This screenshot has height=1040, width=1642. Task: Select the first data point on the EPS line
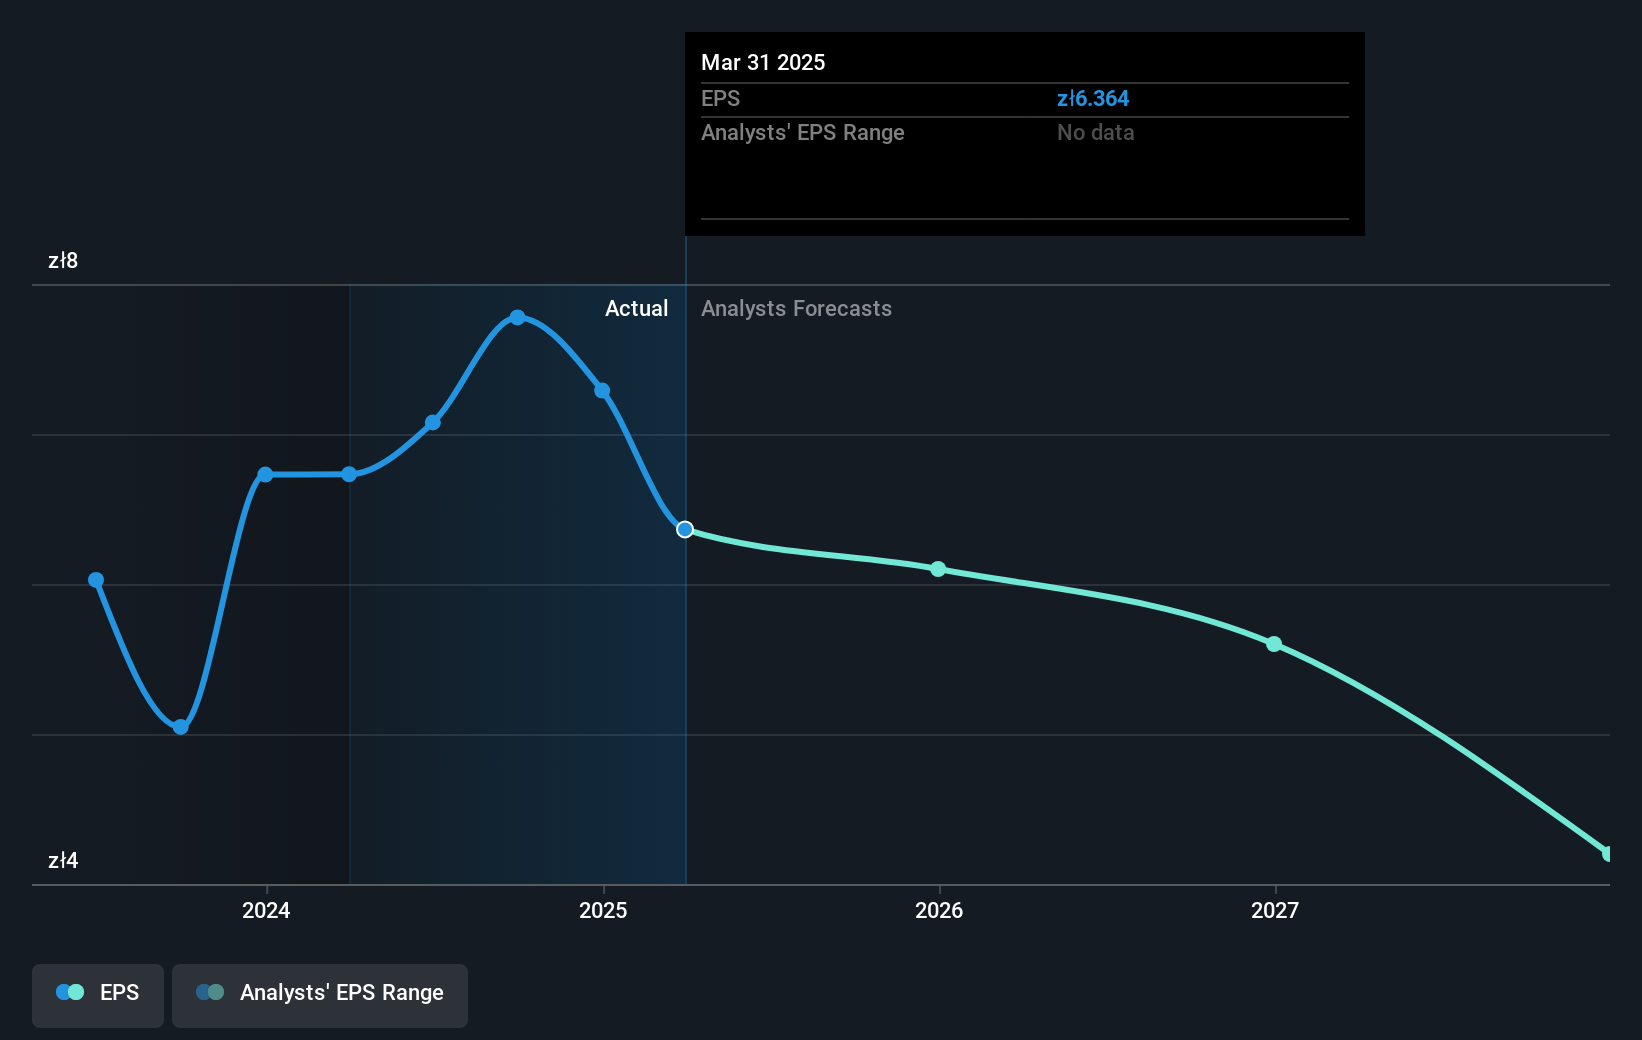pyautogui.click(x=95, y=580)
